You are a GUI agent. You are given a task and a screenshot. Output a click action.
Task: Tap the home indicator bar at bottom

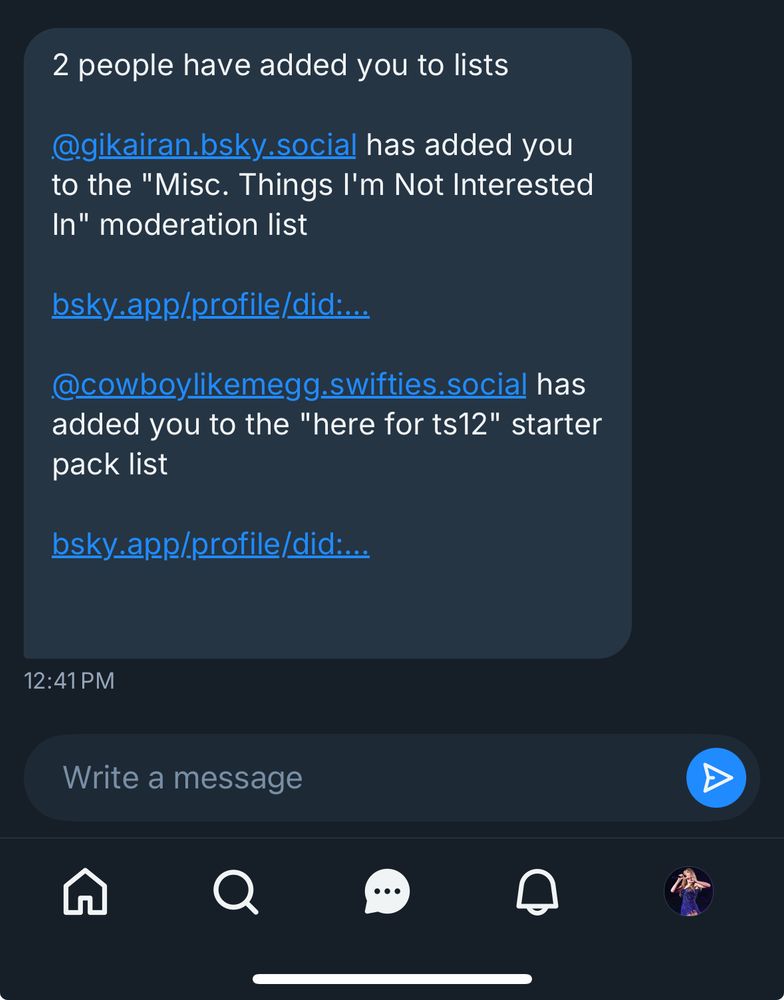392,979
